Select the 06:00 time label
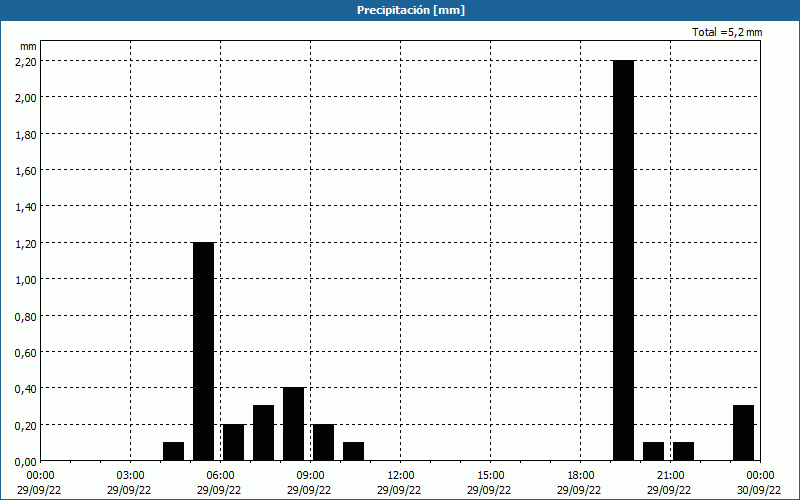This screenshot has height=500, width=800. (220, 476)
